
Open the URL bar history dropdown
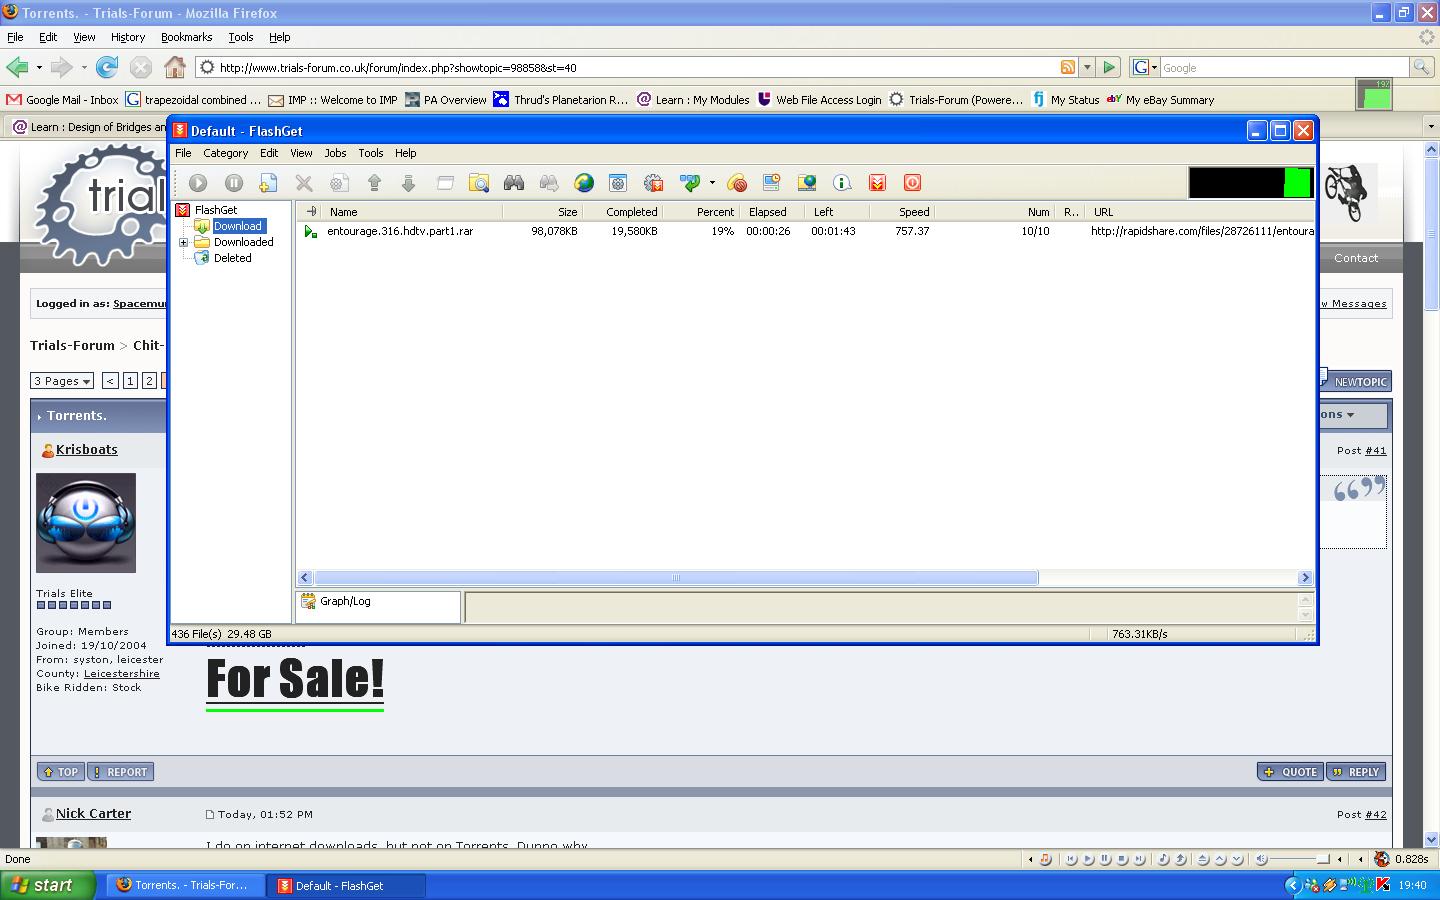1087,68
